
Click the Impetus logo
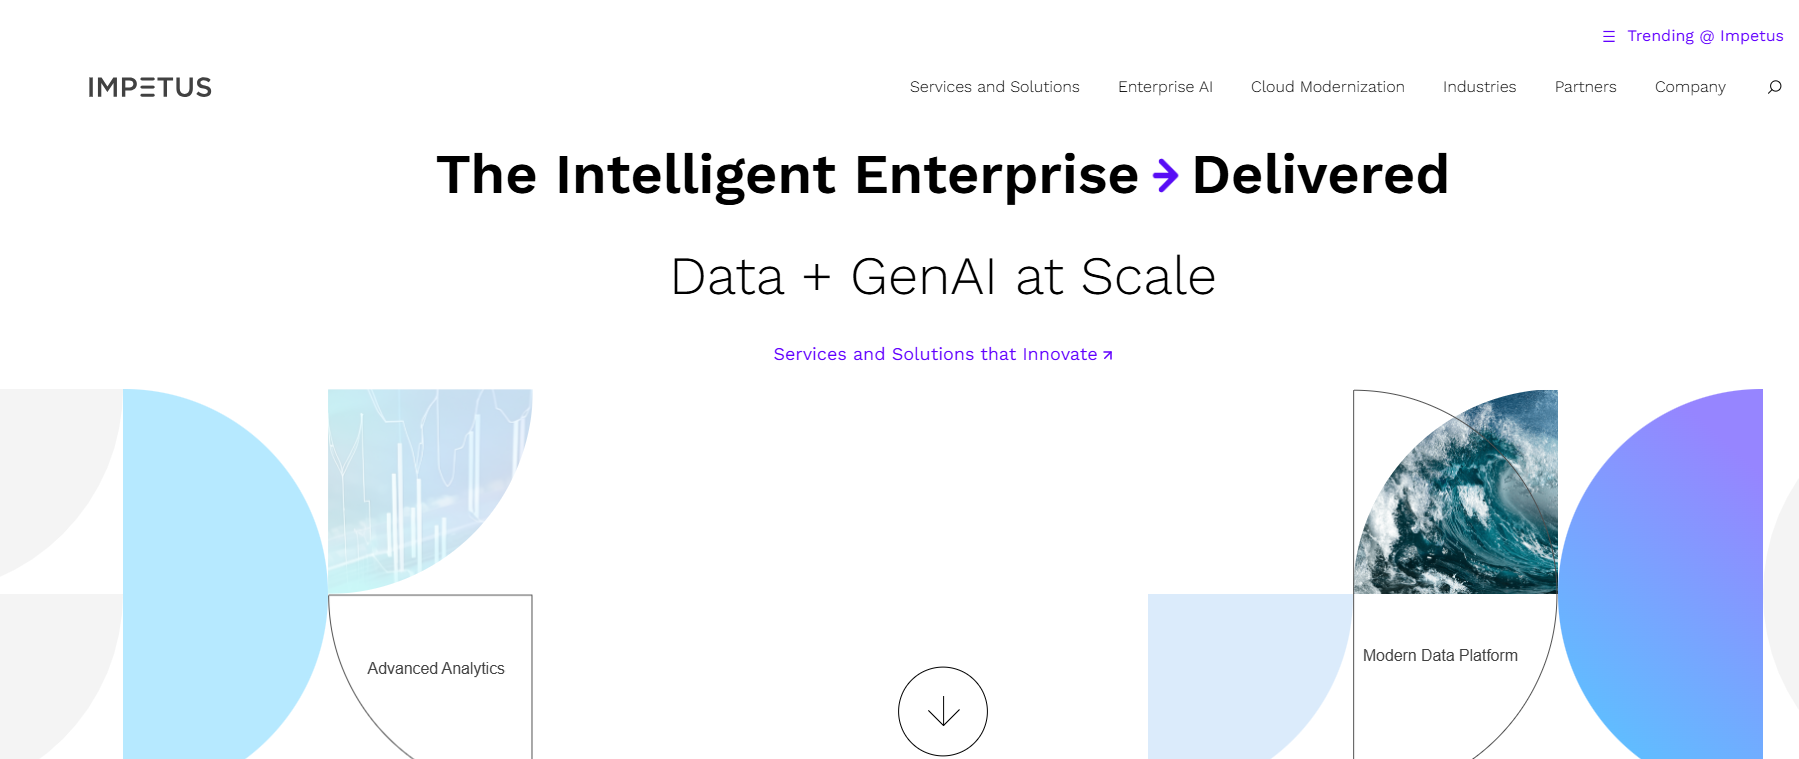tap(150, 88)
